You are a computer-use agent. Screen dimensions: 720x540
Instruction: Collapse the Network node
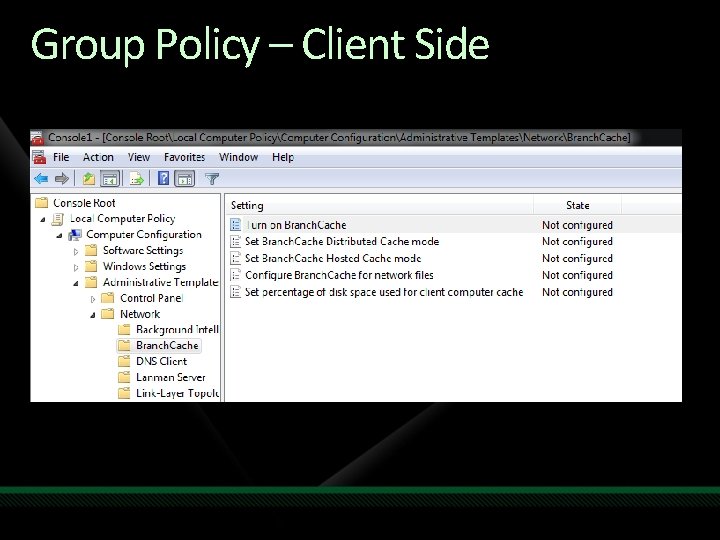pos(93,315)
